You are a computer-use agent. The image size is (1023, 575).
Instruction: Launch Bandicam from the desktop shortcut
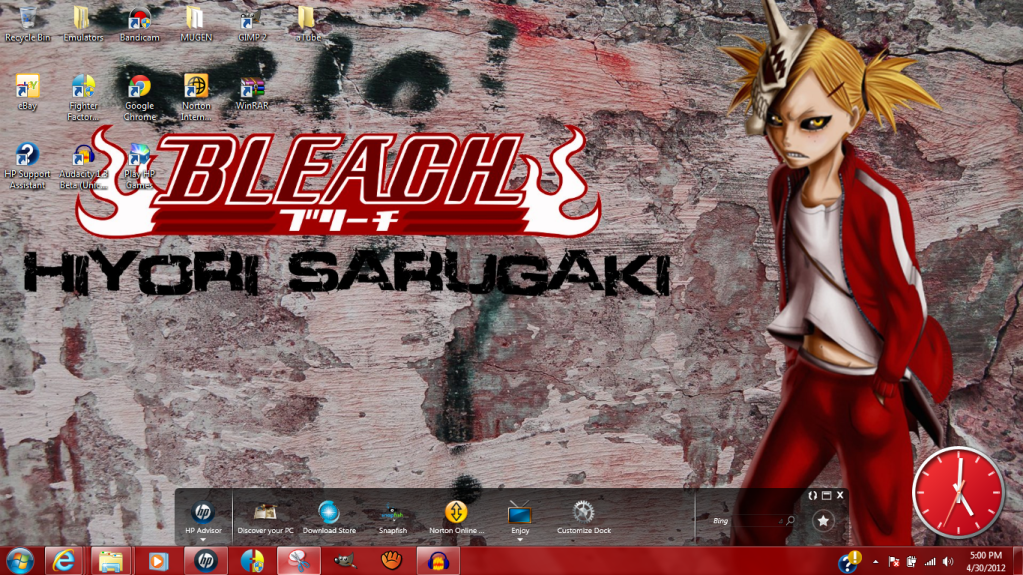140,23
